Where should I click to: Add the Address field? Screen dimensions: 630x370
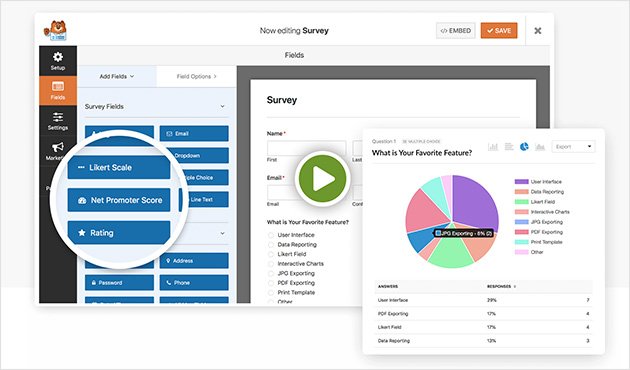click(x=194, y=261)
